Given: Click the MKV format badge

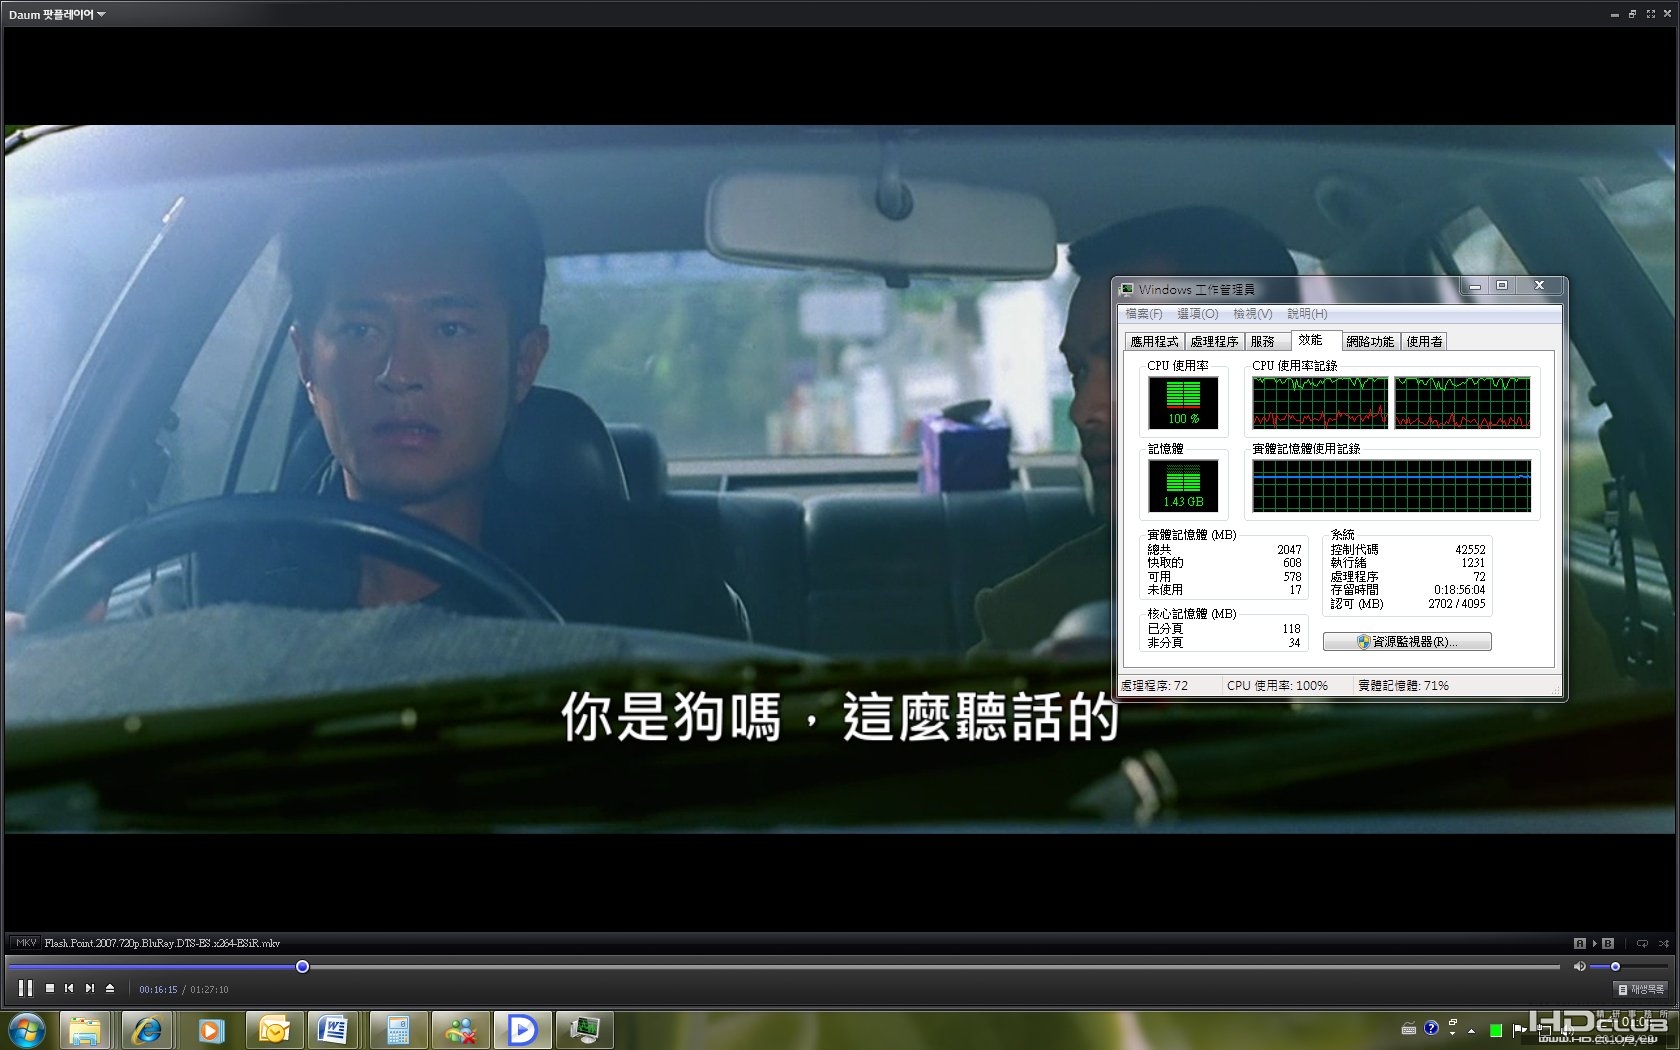Looking at the screenshot, I should tap(26, 943).
